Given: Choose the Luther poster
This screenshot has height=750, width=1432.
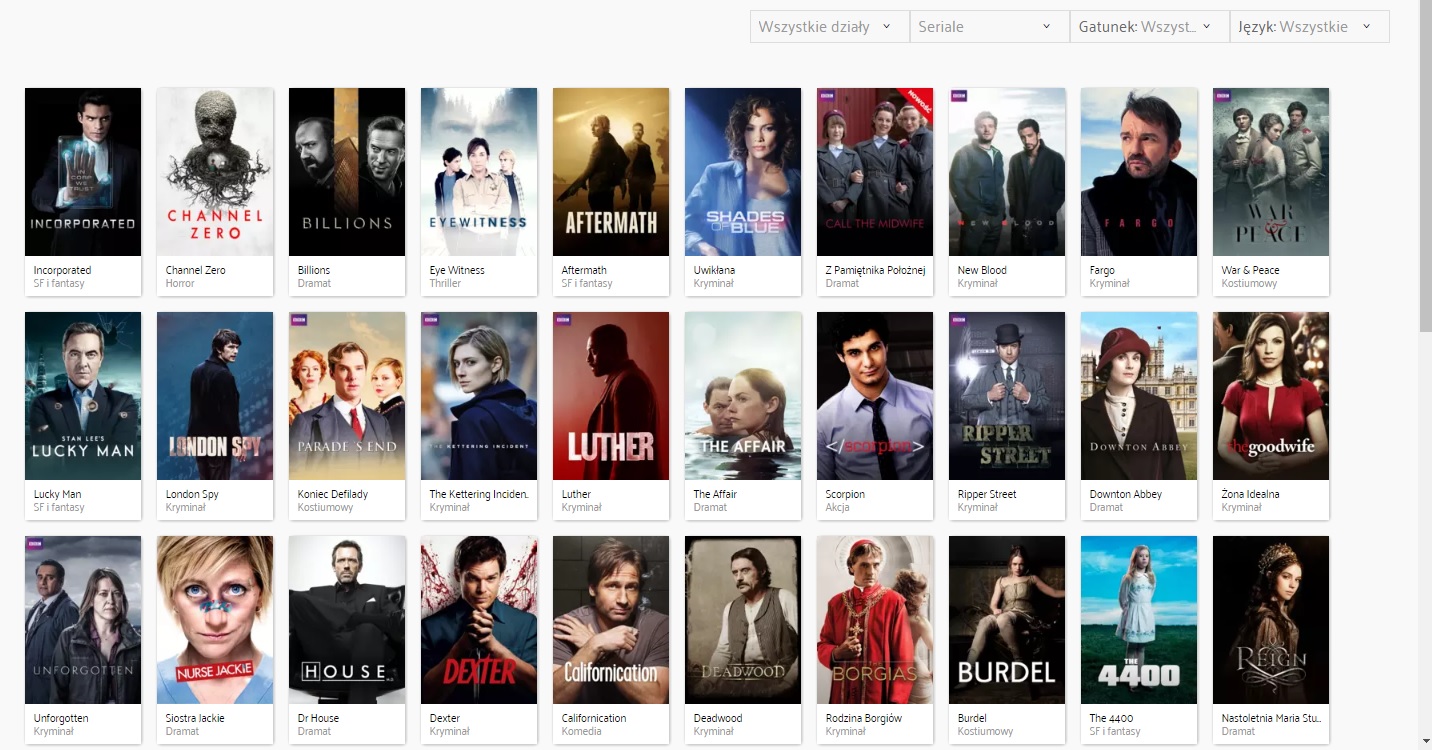Looking at the screenshot, I should (x=611, y=396).
